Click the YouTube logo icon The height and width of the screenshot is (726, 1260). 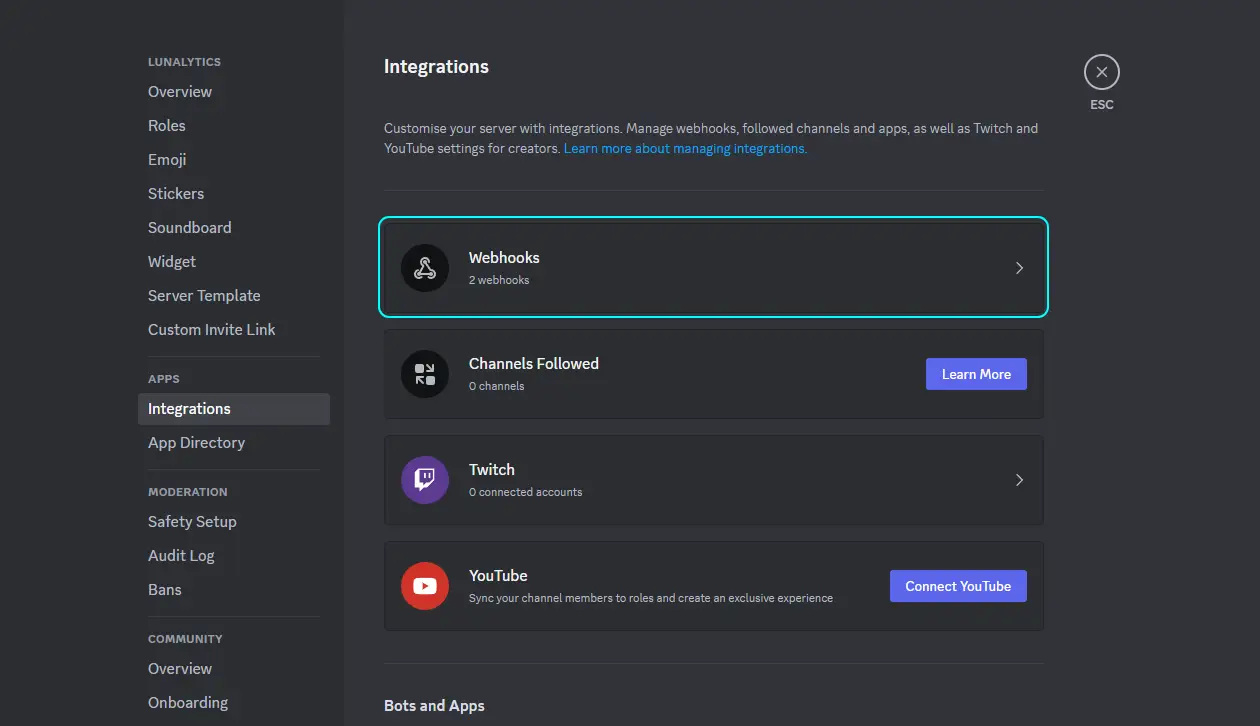point(424,585)
